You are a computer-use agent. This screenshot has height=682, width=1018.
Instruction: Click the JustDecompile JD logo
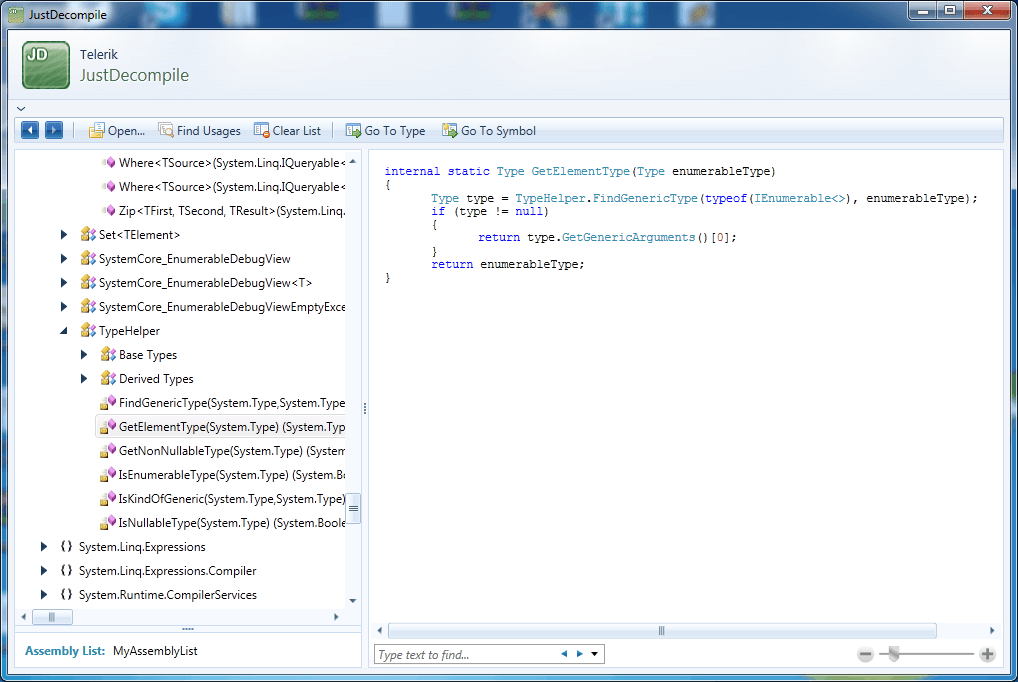[45, 65]
